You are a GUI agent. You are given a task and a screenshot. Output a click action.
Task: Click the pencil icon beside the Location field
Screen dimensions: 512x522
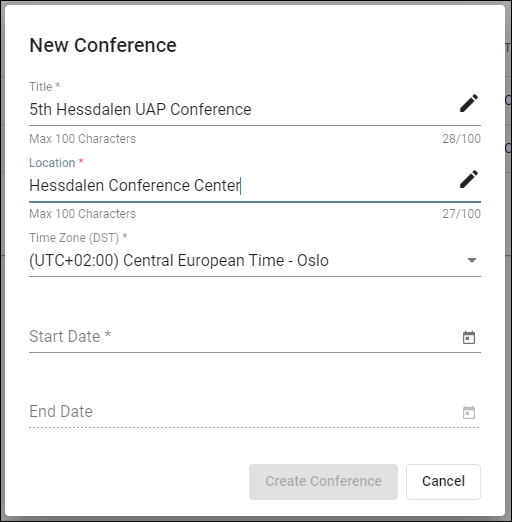click(469, 179)
